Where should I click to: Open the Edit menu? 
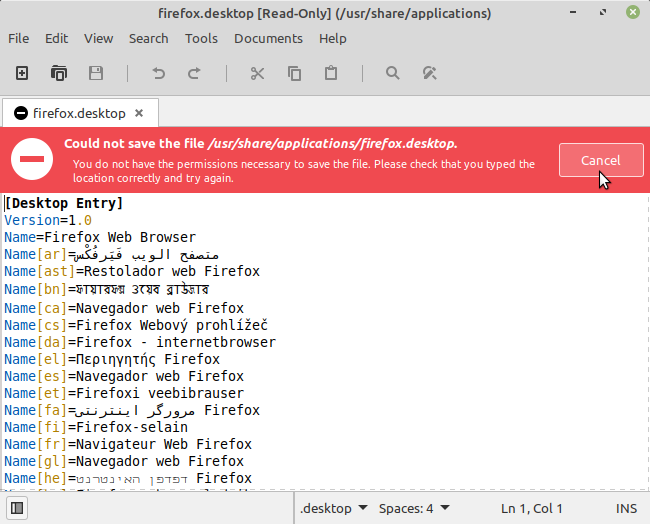56,39
